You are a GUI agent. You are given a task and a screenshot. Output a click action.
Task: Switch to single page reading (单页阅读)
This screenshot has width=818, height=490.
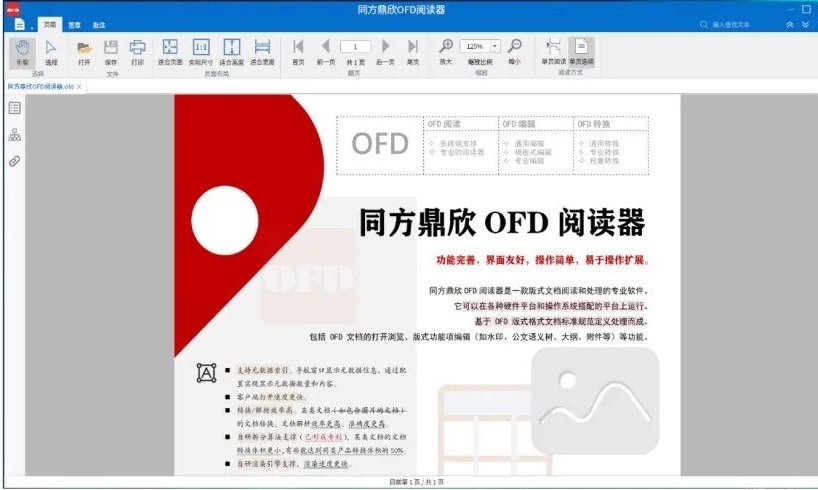click(554, 51)
